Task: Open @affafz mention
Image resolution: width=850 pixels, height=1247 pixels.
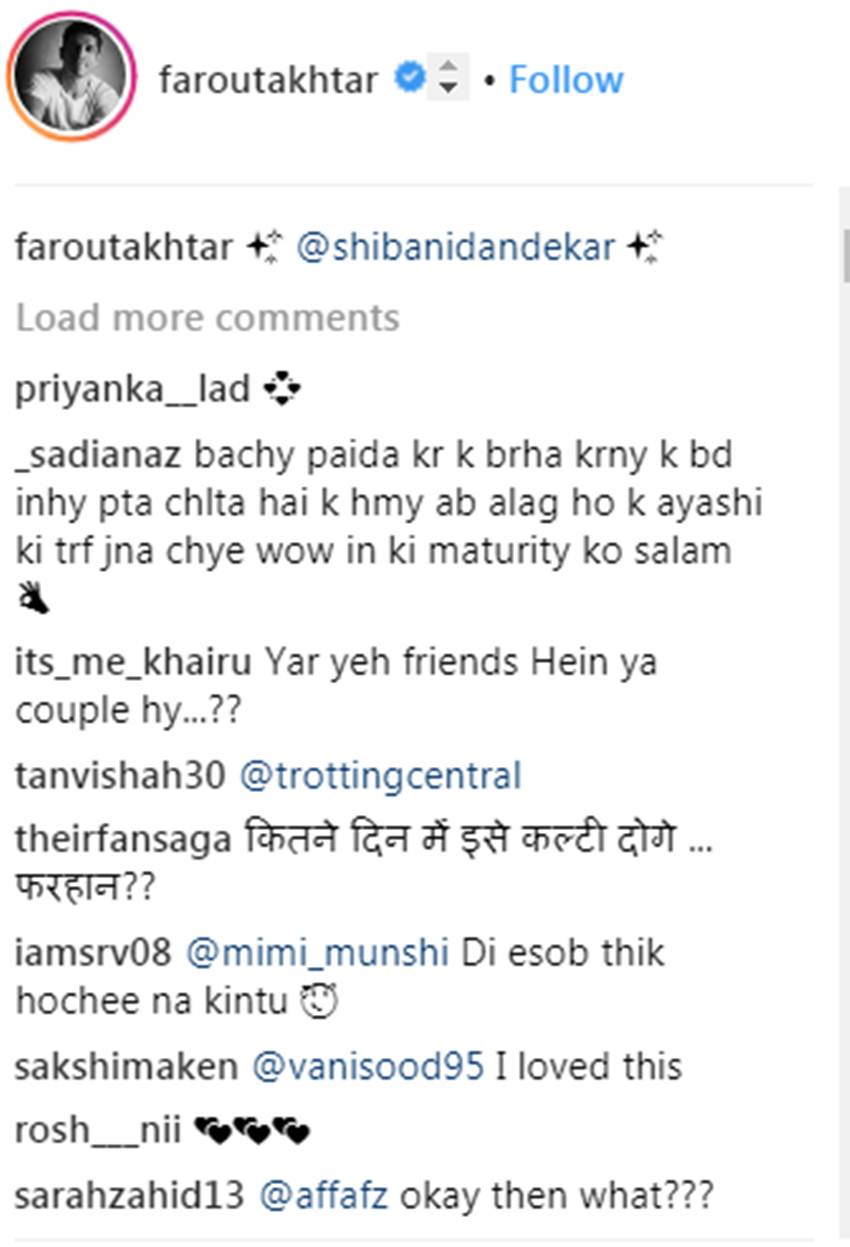Action: click(x=324, y=1195)
